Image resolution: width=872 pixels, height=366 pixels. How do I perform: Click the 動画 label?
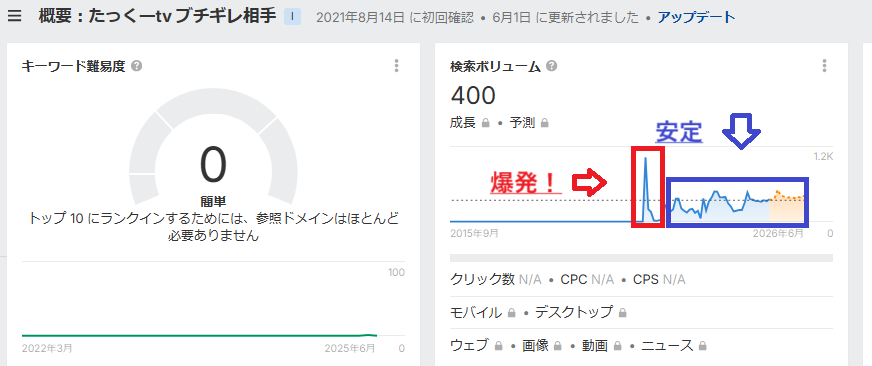pos(595,346)
